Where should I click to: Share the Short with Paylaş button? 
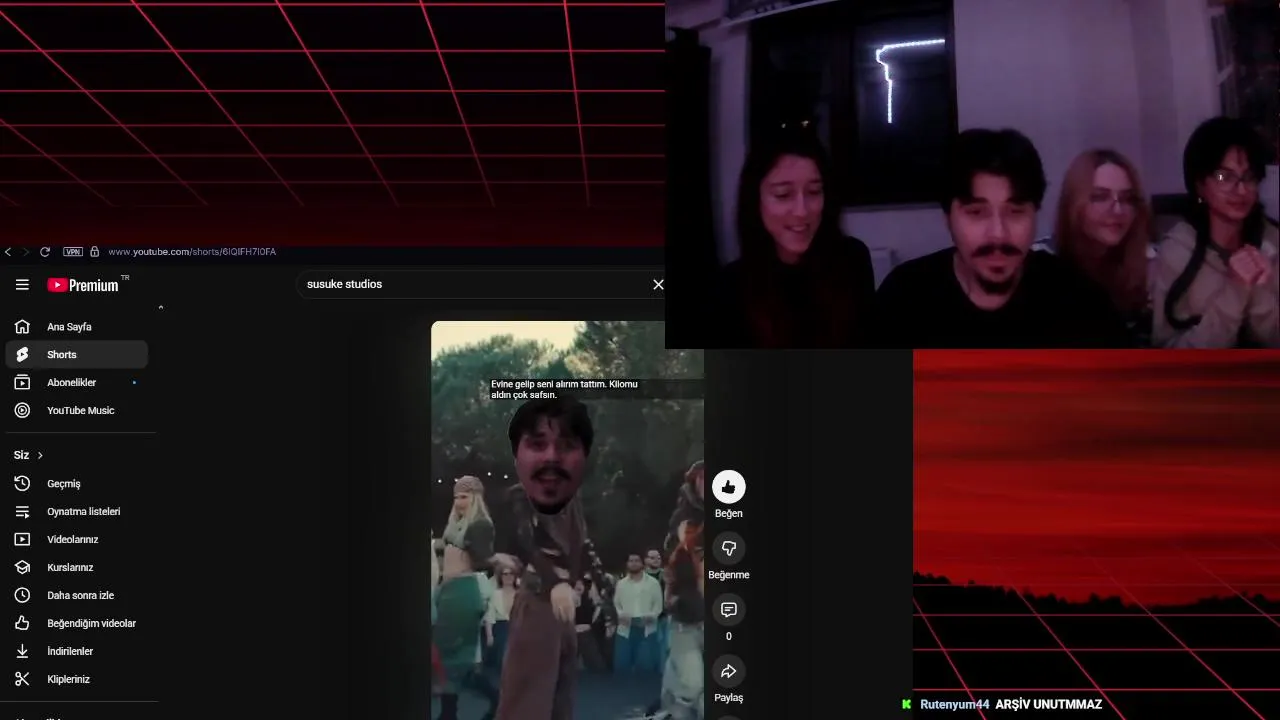(729, 671)
